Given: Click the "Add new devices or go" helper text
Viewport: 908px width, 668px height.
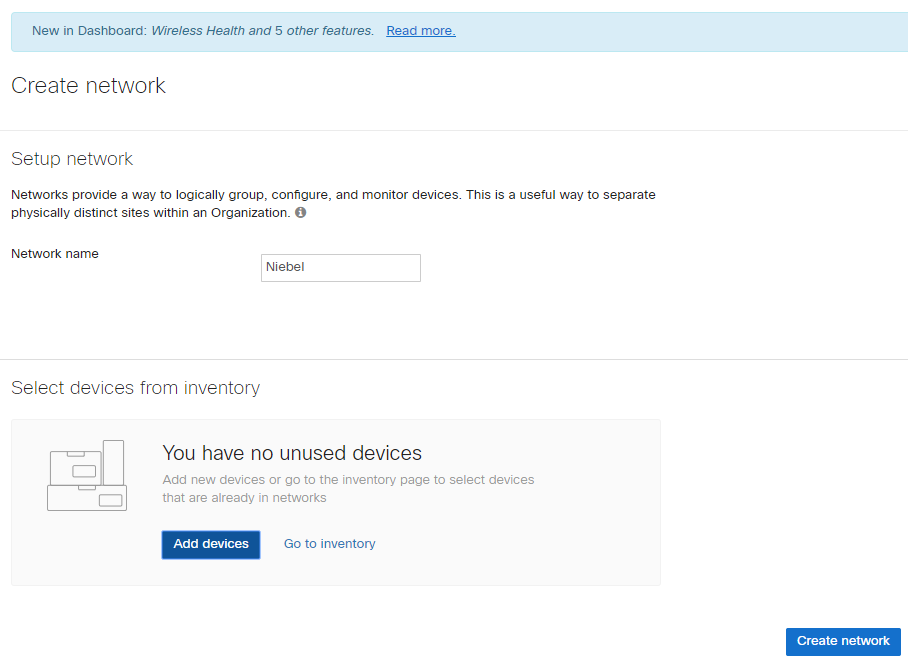Looking at the screenshot, I should 348,480.
